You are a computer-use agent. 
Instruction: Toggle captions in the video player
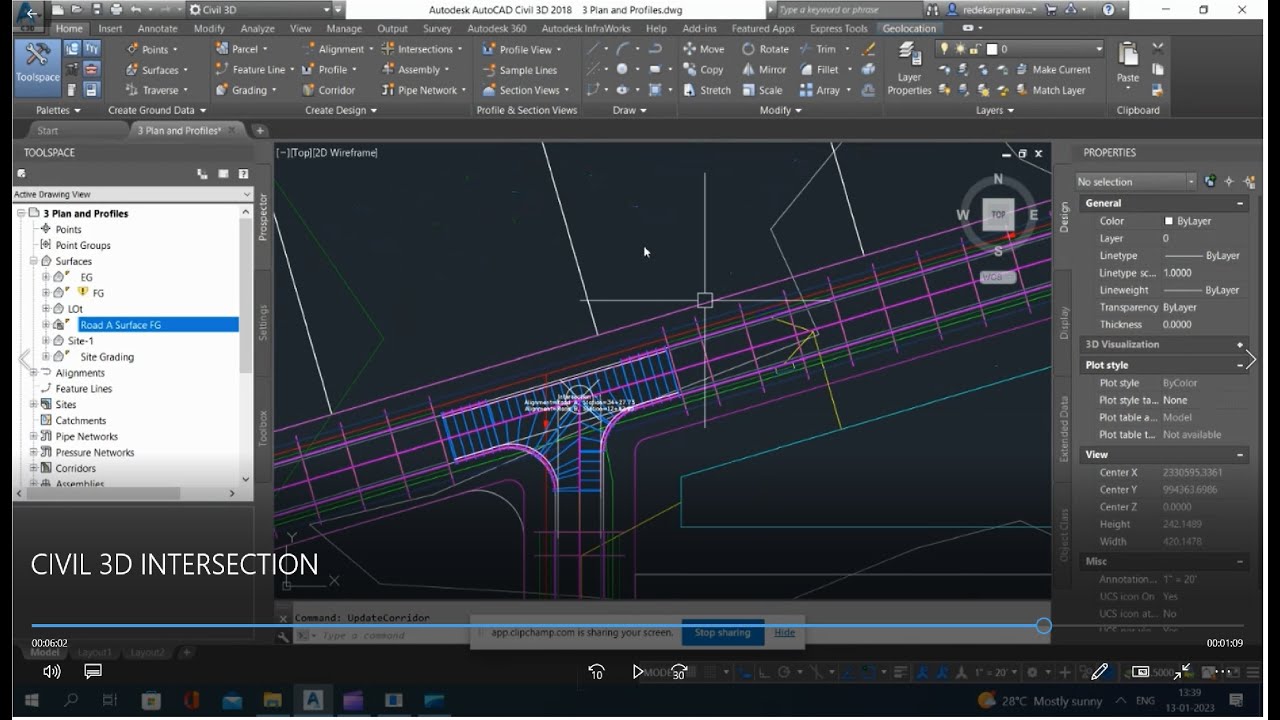tap(93, 672)
